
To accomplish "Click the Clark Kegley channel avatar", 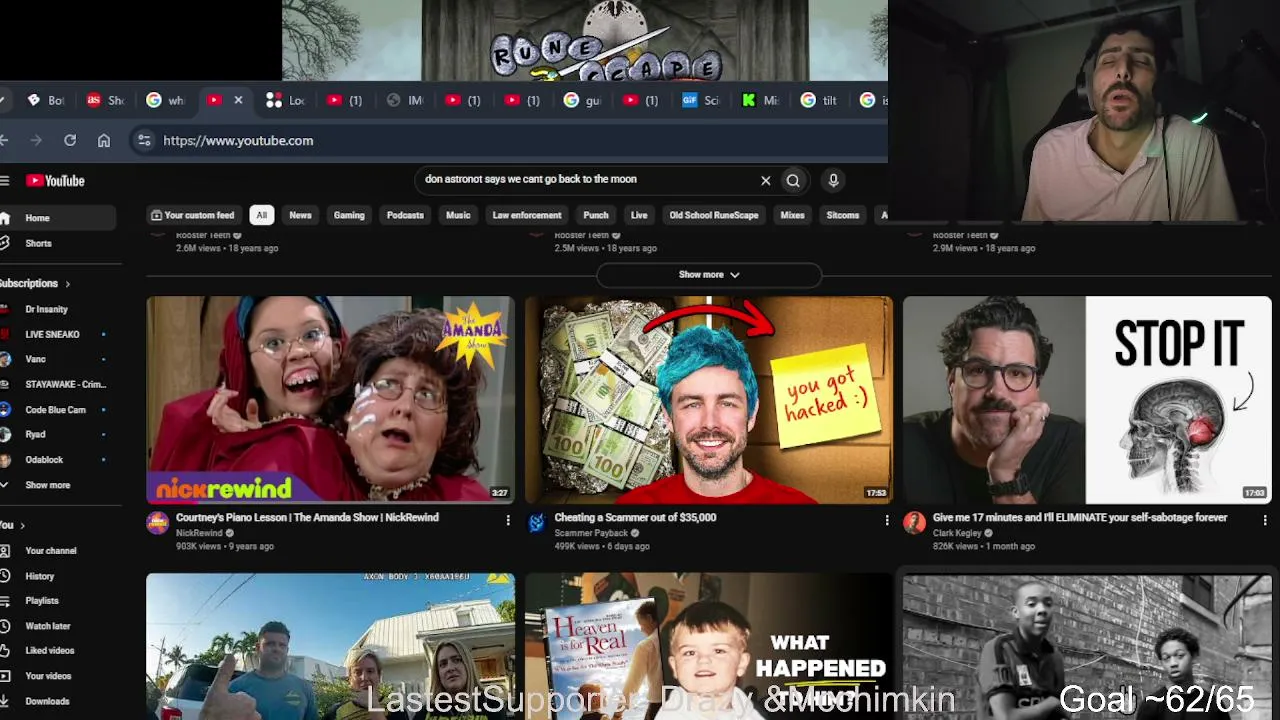I will click(914, 523).
